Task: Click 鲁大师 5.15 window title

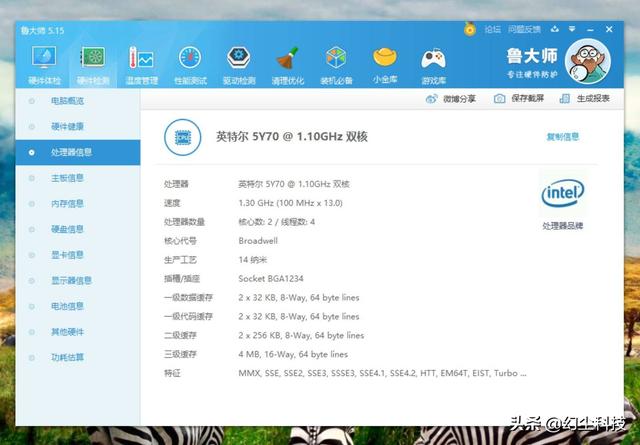Action: [x=42, y=31]
